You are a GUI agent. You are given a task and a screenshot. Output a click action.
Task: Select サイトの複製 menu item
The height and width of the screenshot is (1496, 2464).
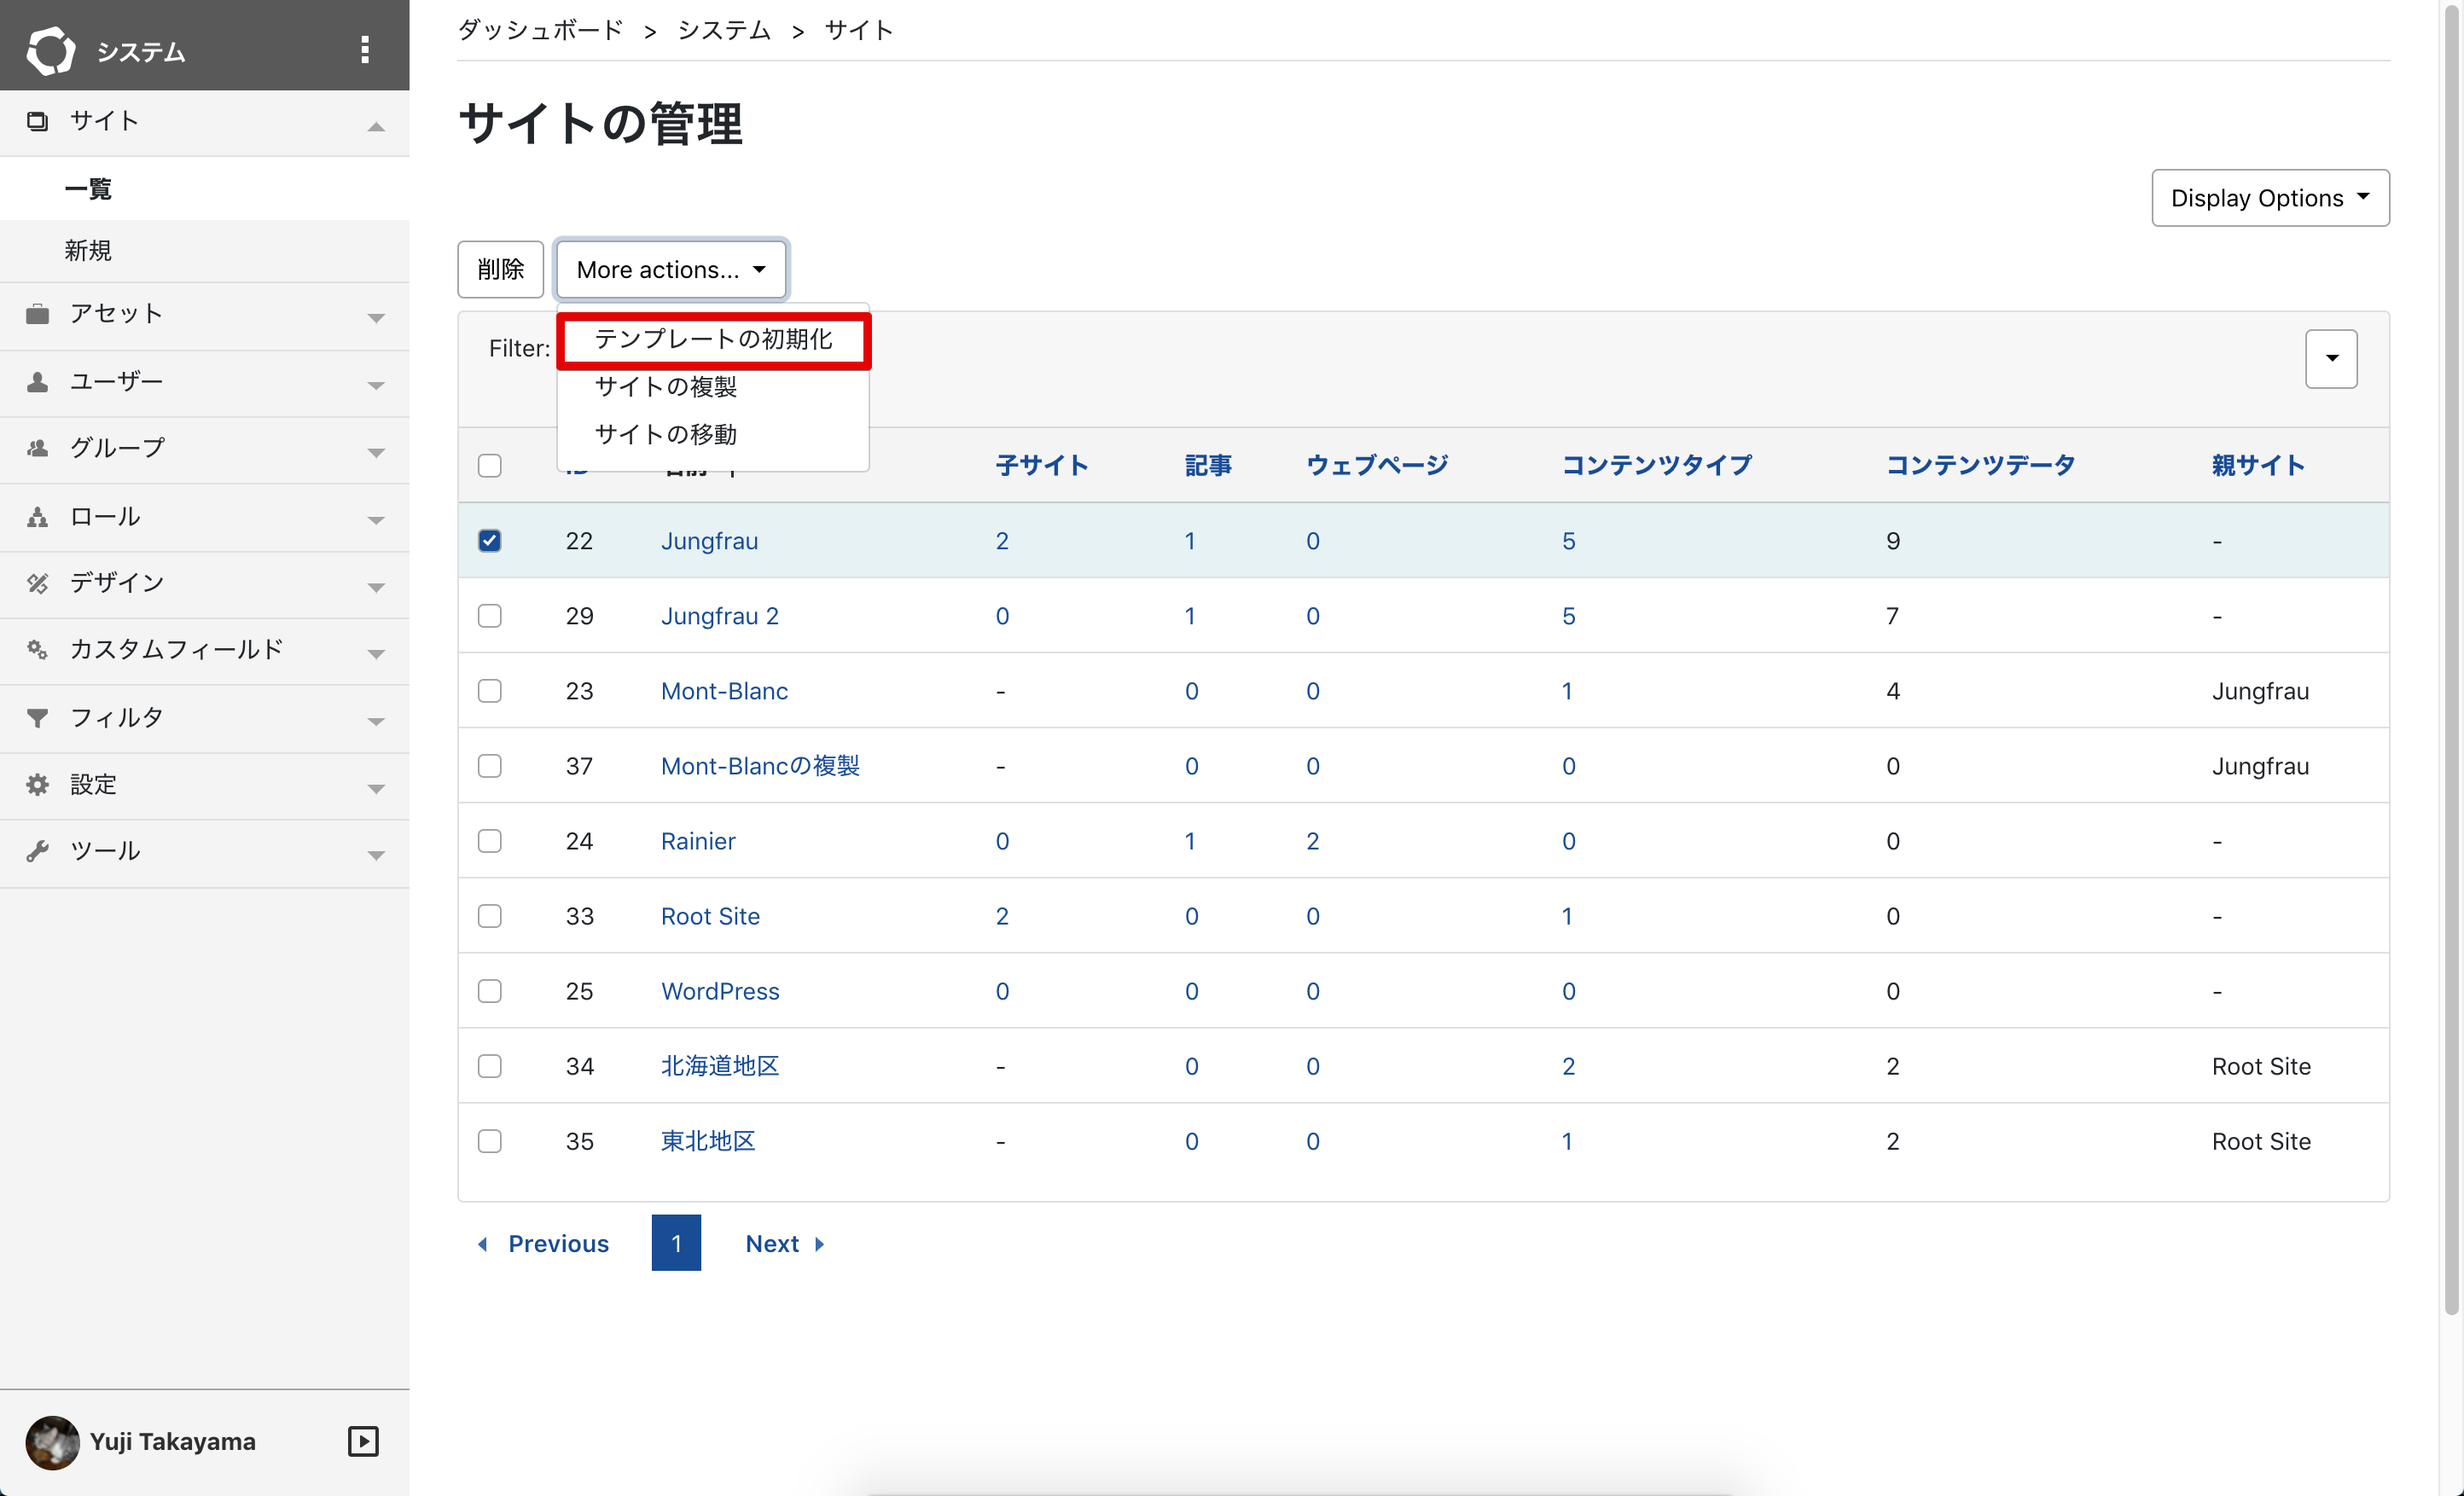click(713, 386)
